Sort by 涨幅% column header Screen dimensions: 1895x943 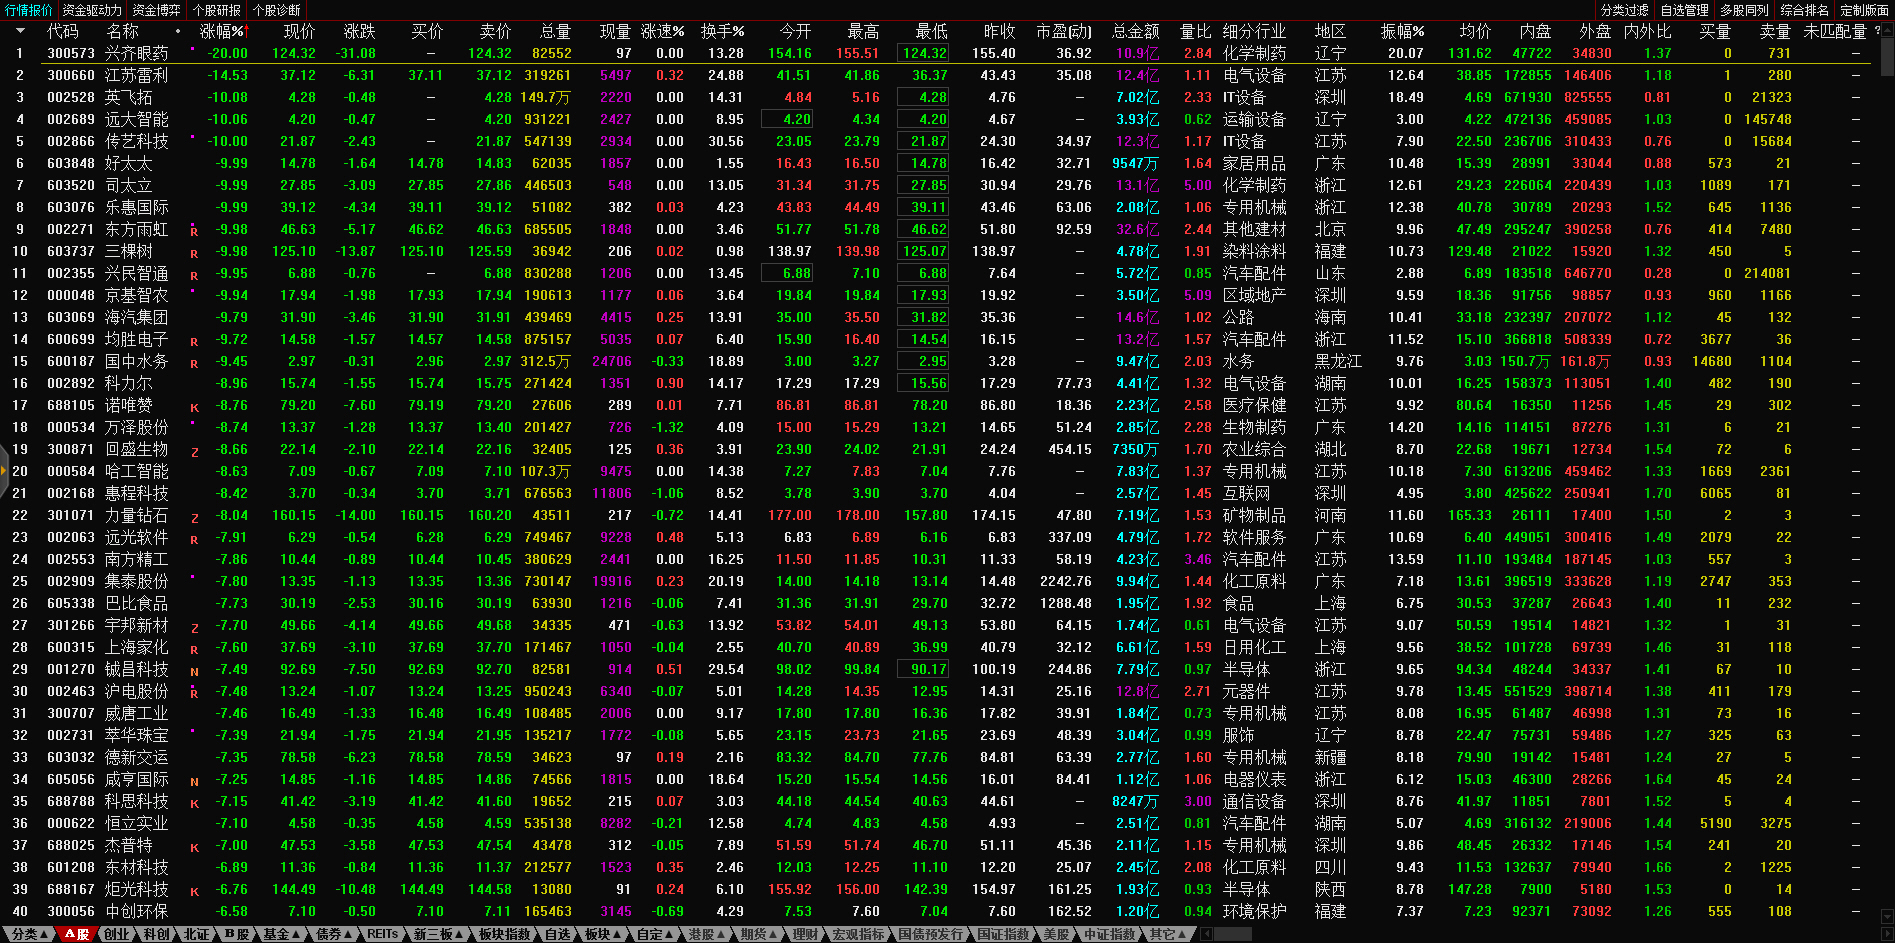click(222, 31)
